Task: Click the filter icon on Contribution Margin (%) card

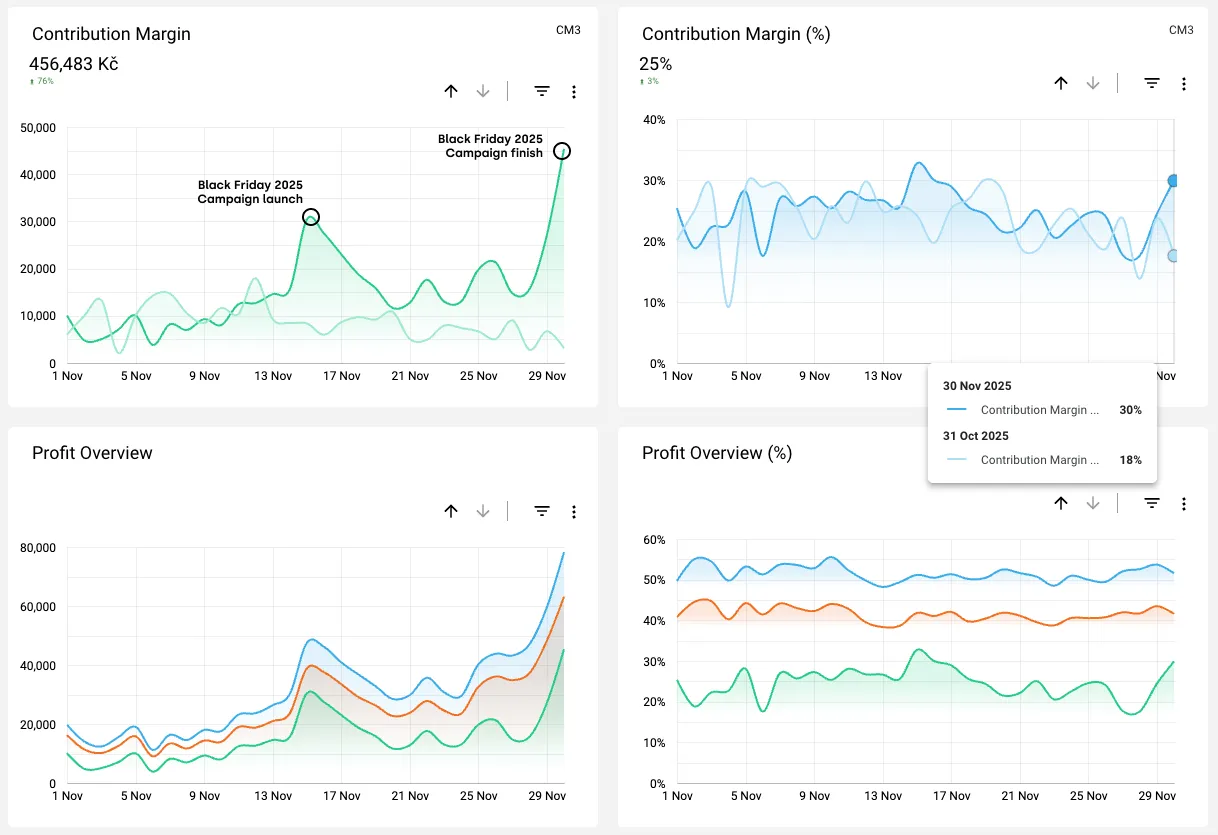Action: [1151, 83]
